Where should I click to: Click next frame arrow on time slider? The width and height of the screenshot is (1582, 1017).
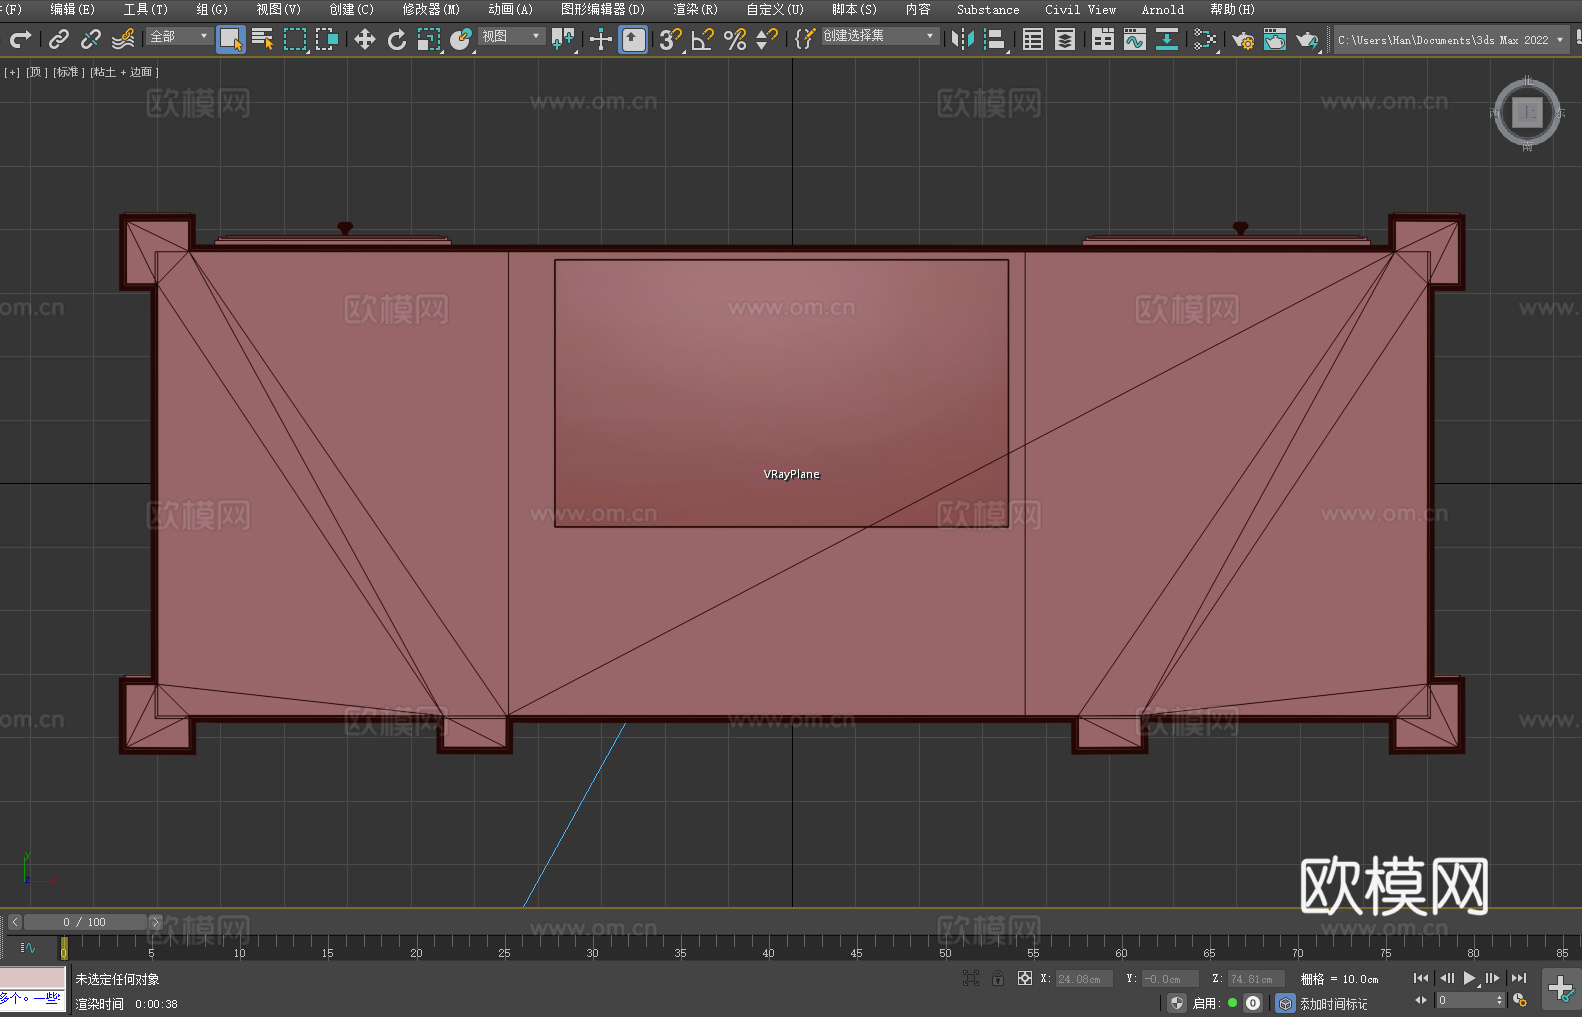click(x=155, y=922)
